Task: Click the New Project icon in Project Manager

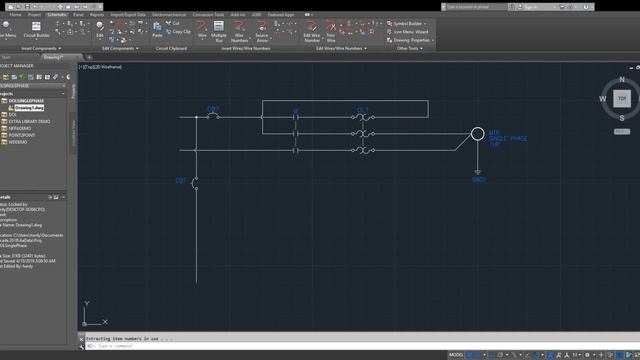Action: coord(6,77)
